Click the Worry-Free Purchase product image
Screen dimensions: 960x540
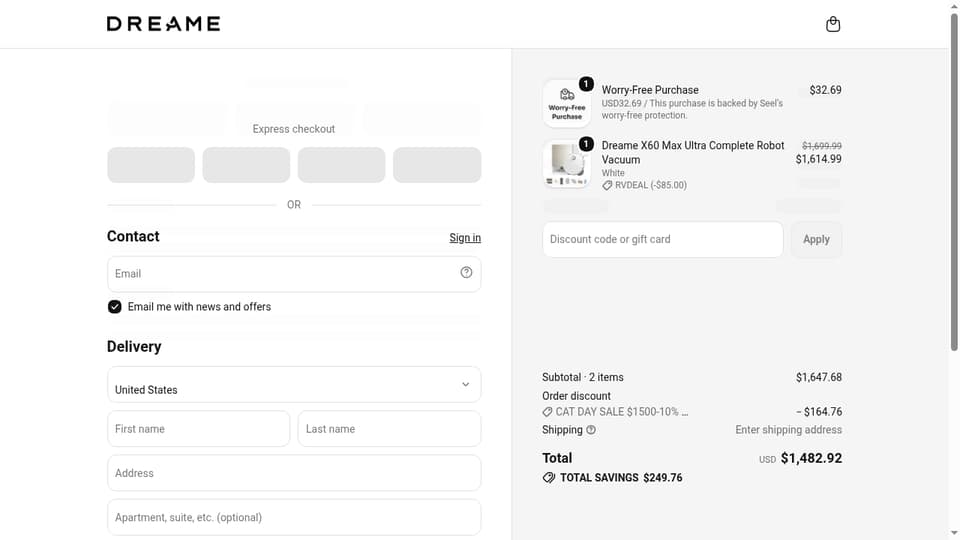(x=566, y=103)
